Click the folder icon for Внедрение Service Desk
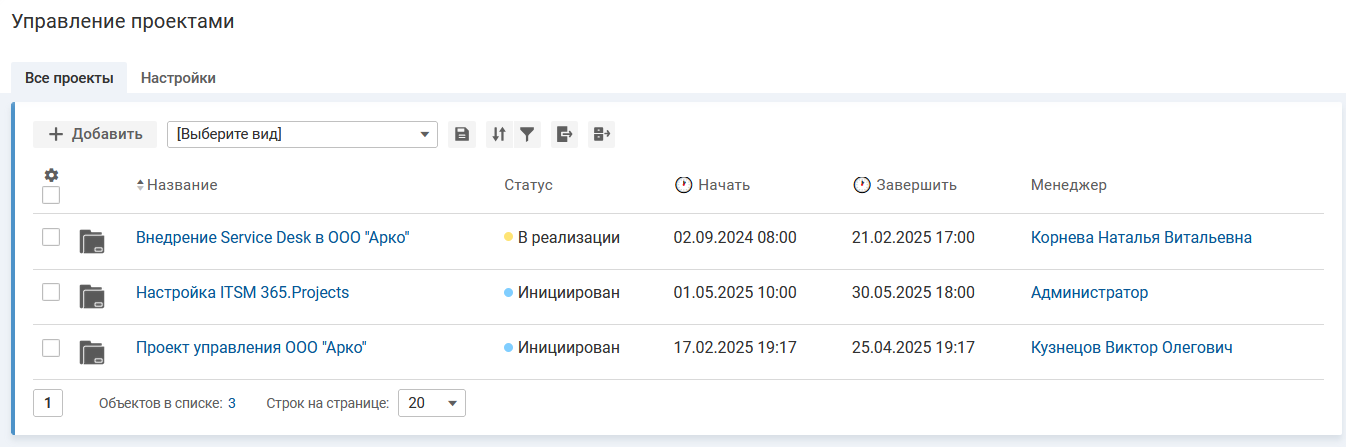 [92, 239]
